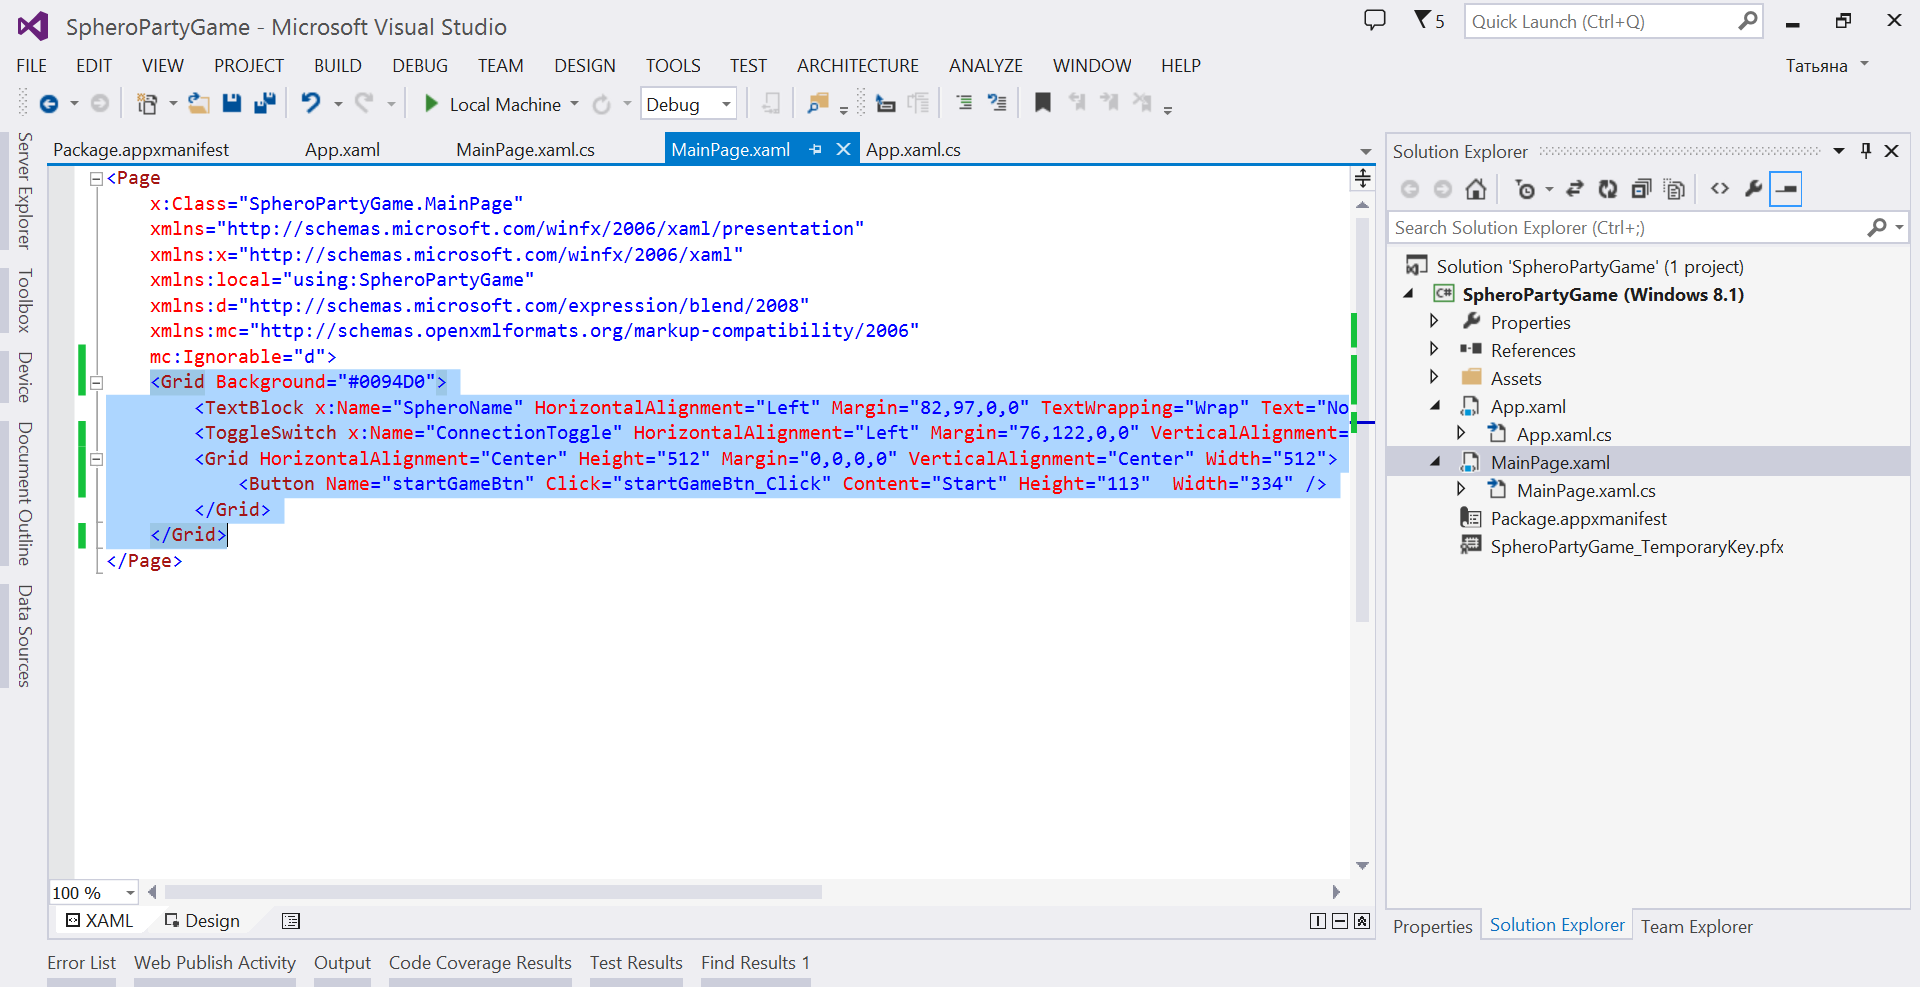The width and height of the screenshot is (1920, 987).
Task: Open the BUILD menu
Action: (x=338, y=66)
